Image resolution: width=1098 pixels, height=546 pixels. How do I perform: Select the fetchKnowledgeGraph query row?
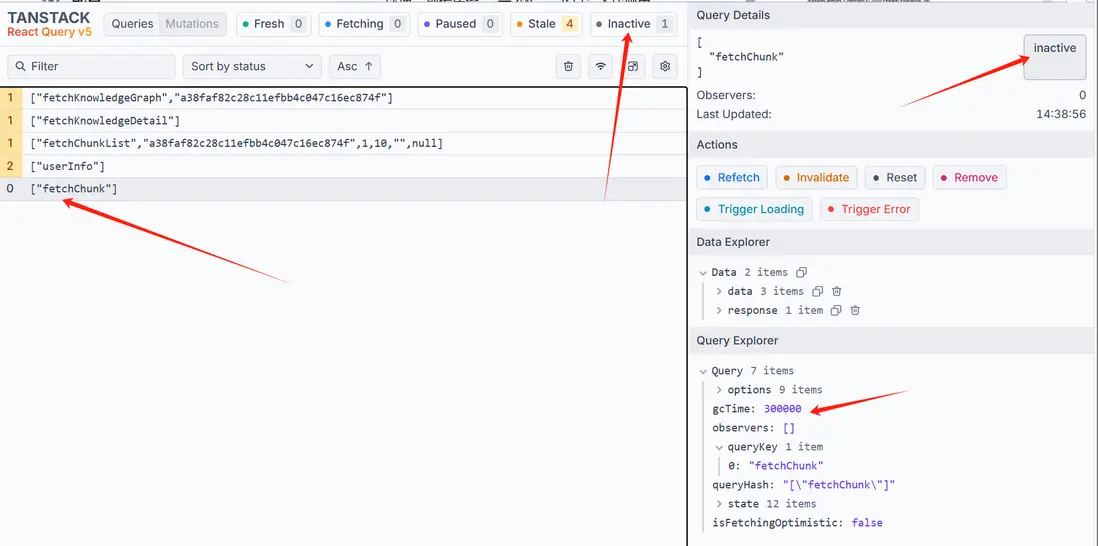343,98
